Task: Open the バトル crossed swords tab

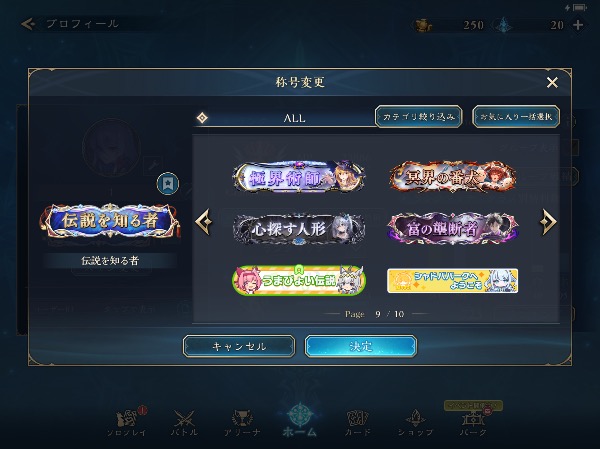Action: 184,423
